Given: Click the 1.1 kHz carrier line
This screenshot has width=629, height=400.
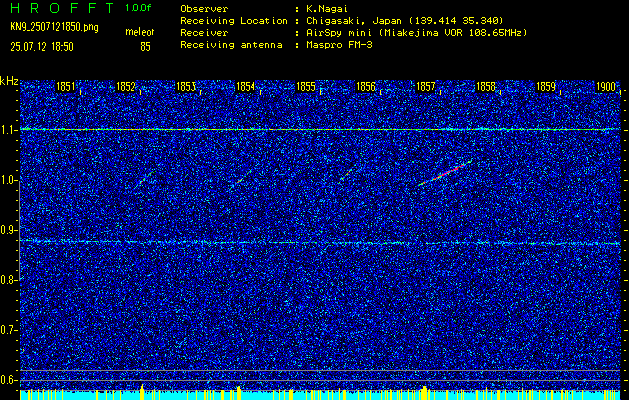Looking at the screenshot, I should (320, 130).
